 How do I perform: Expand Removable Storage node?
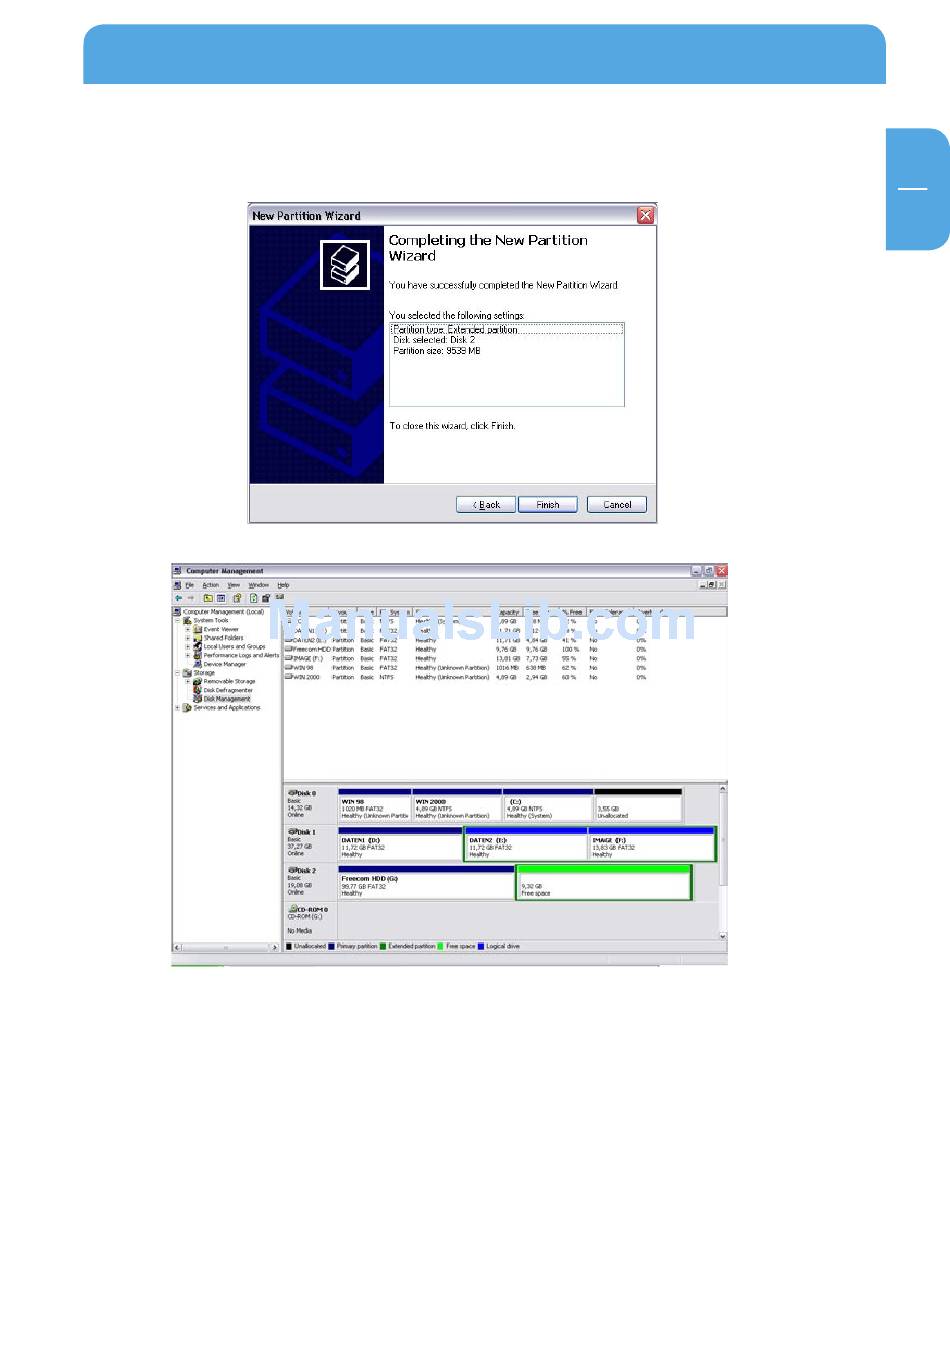coord(187,681)
